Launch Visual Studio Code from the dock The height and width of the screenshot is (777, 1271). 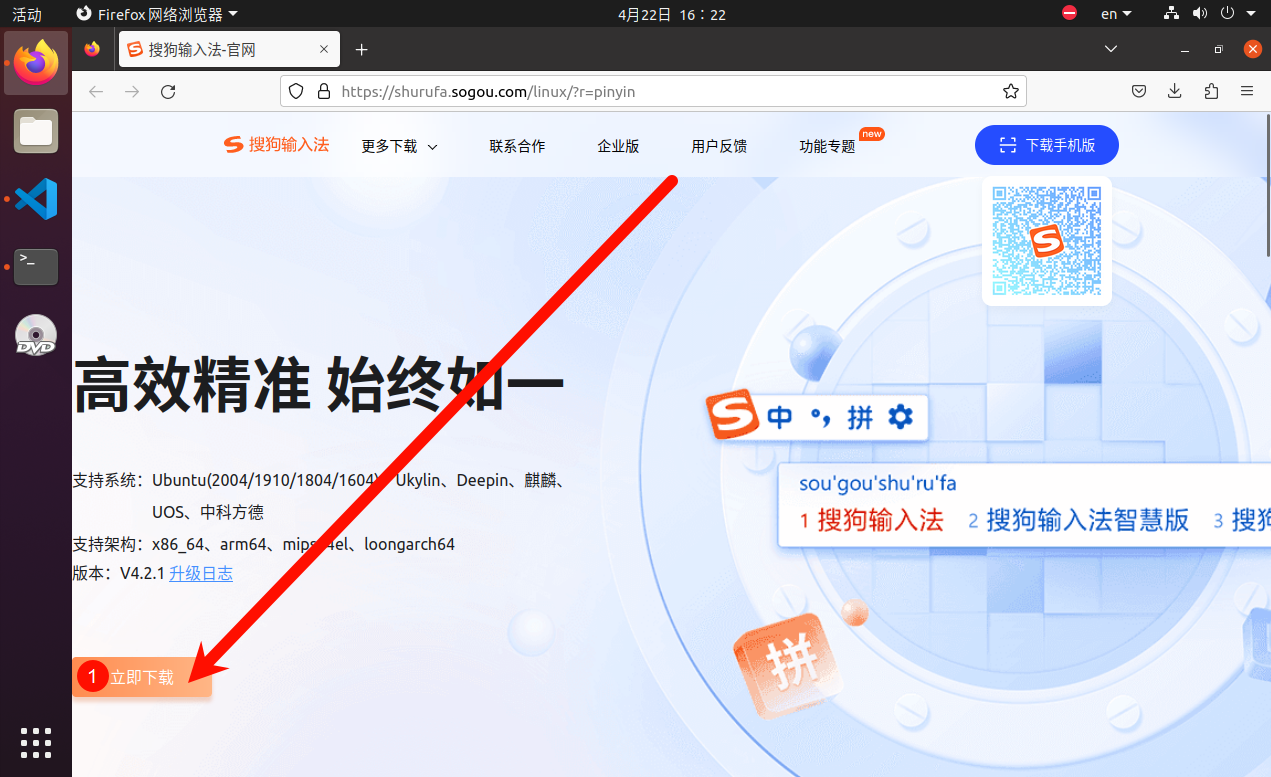point(36,199)
